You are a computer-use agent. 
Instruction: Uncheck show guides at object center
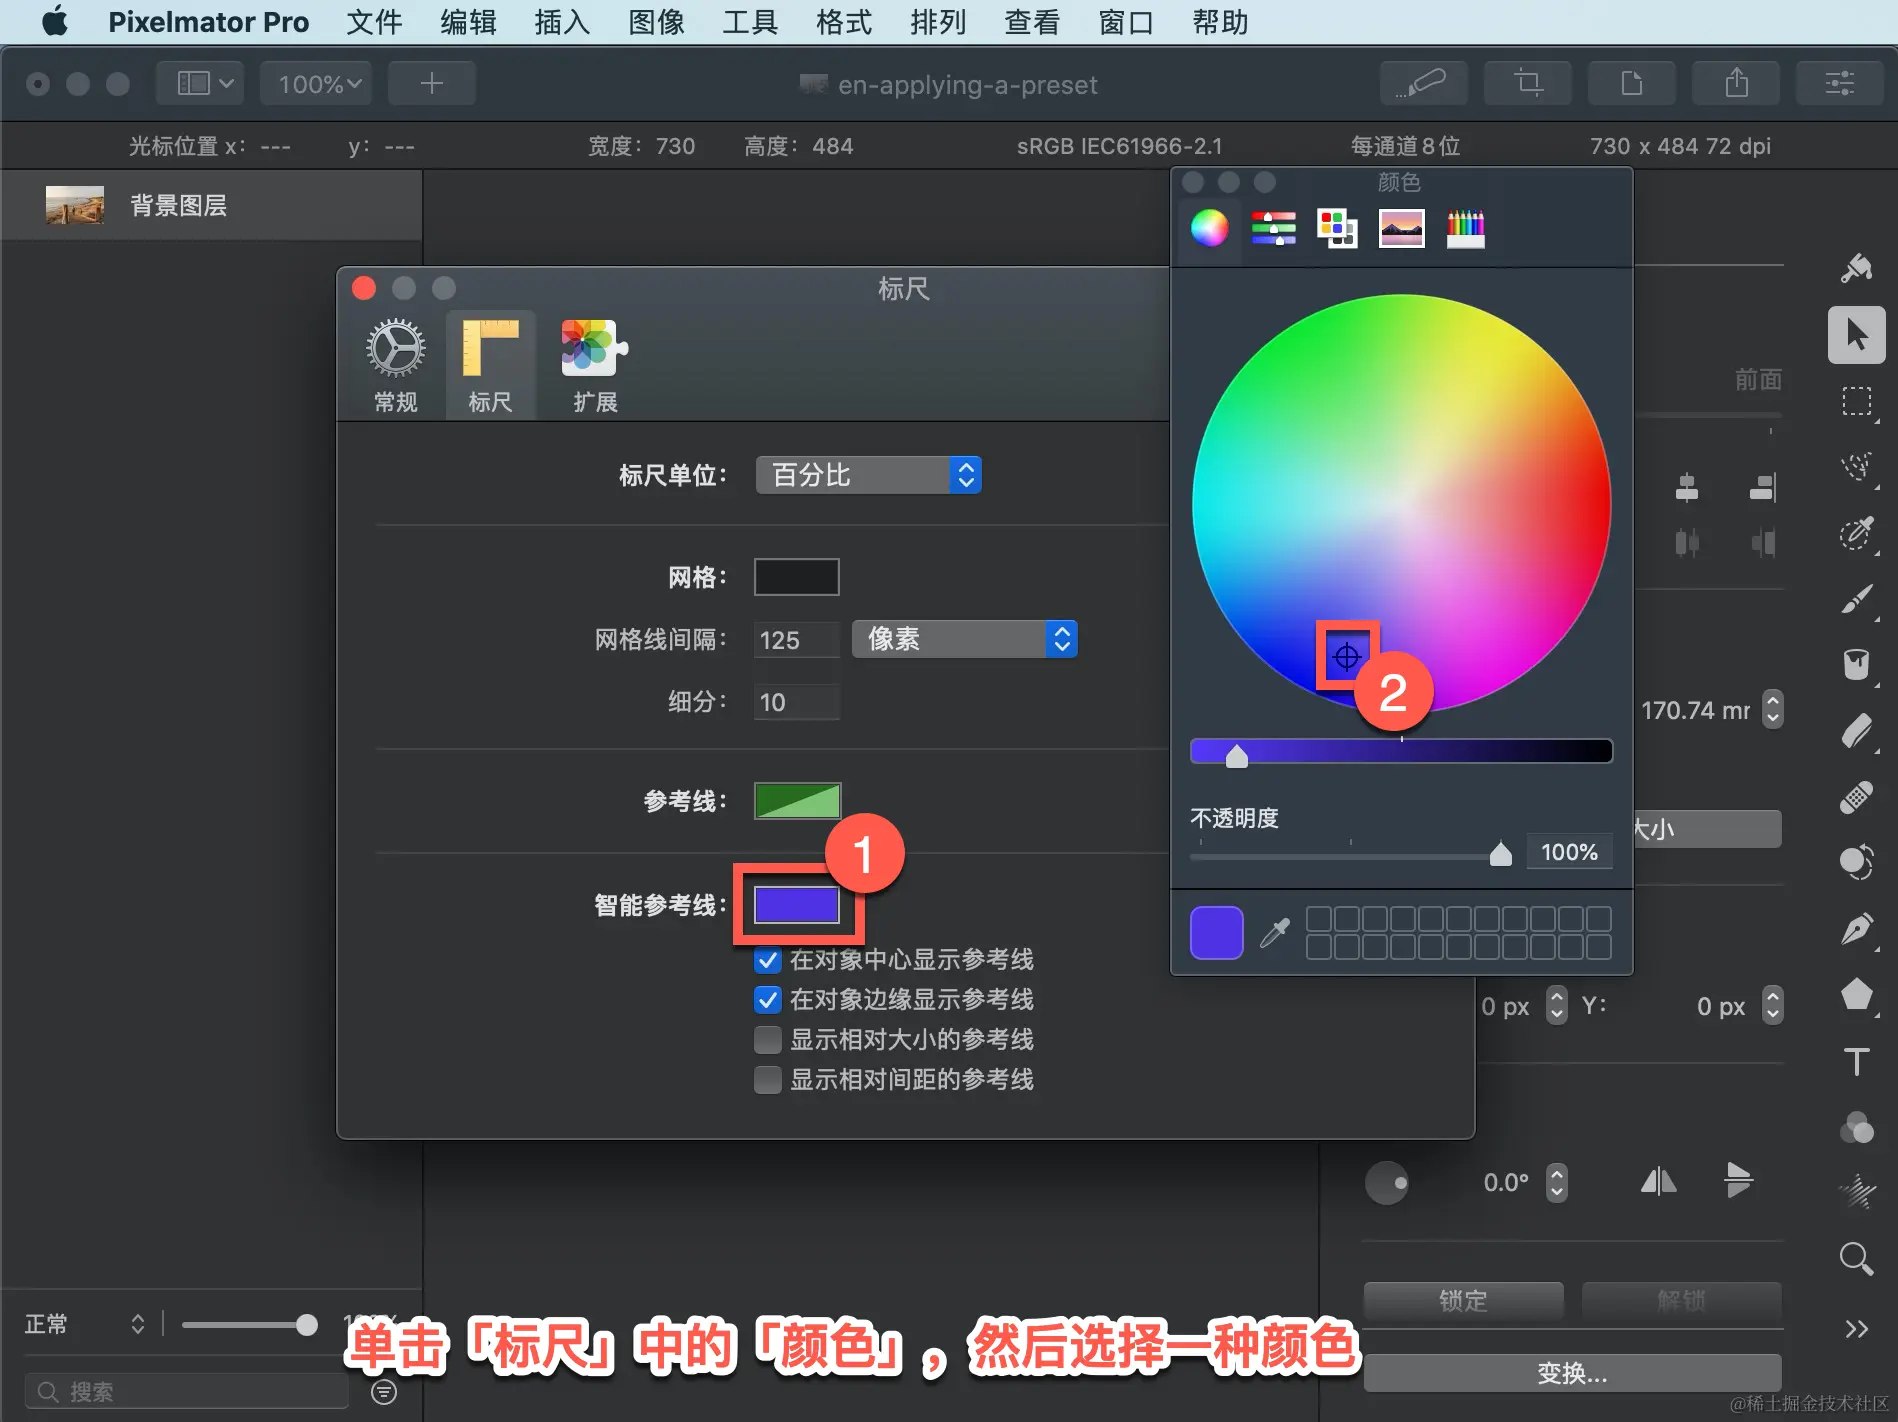coord(768,961)
